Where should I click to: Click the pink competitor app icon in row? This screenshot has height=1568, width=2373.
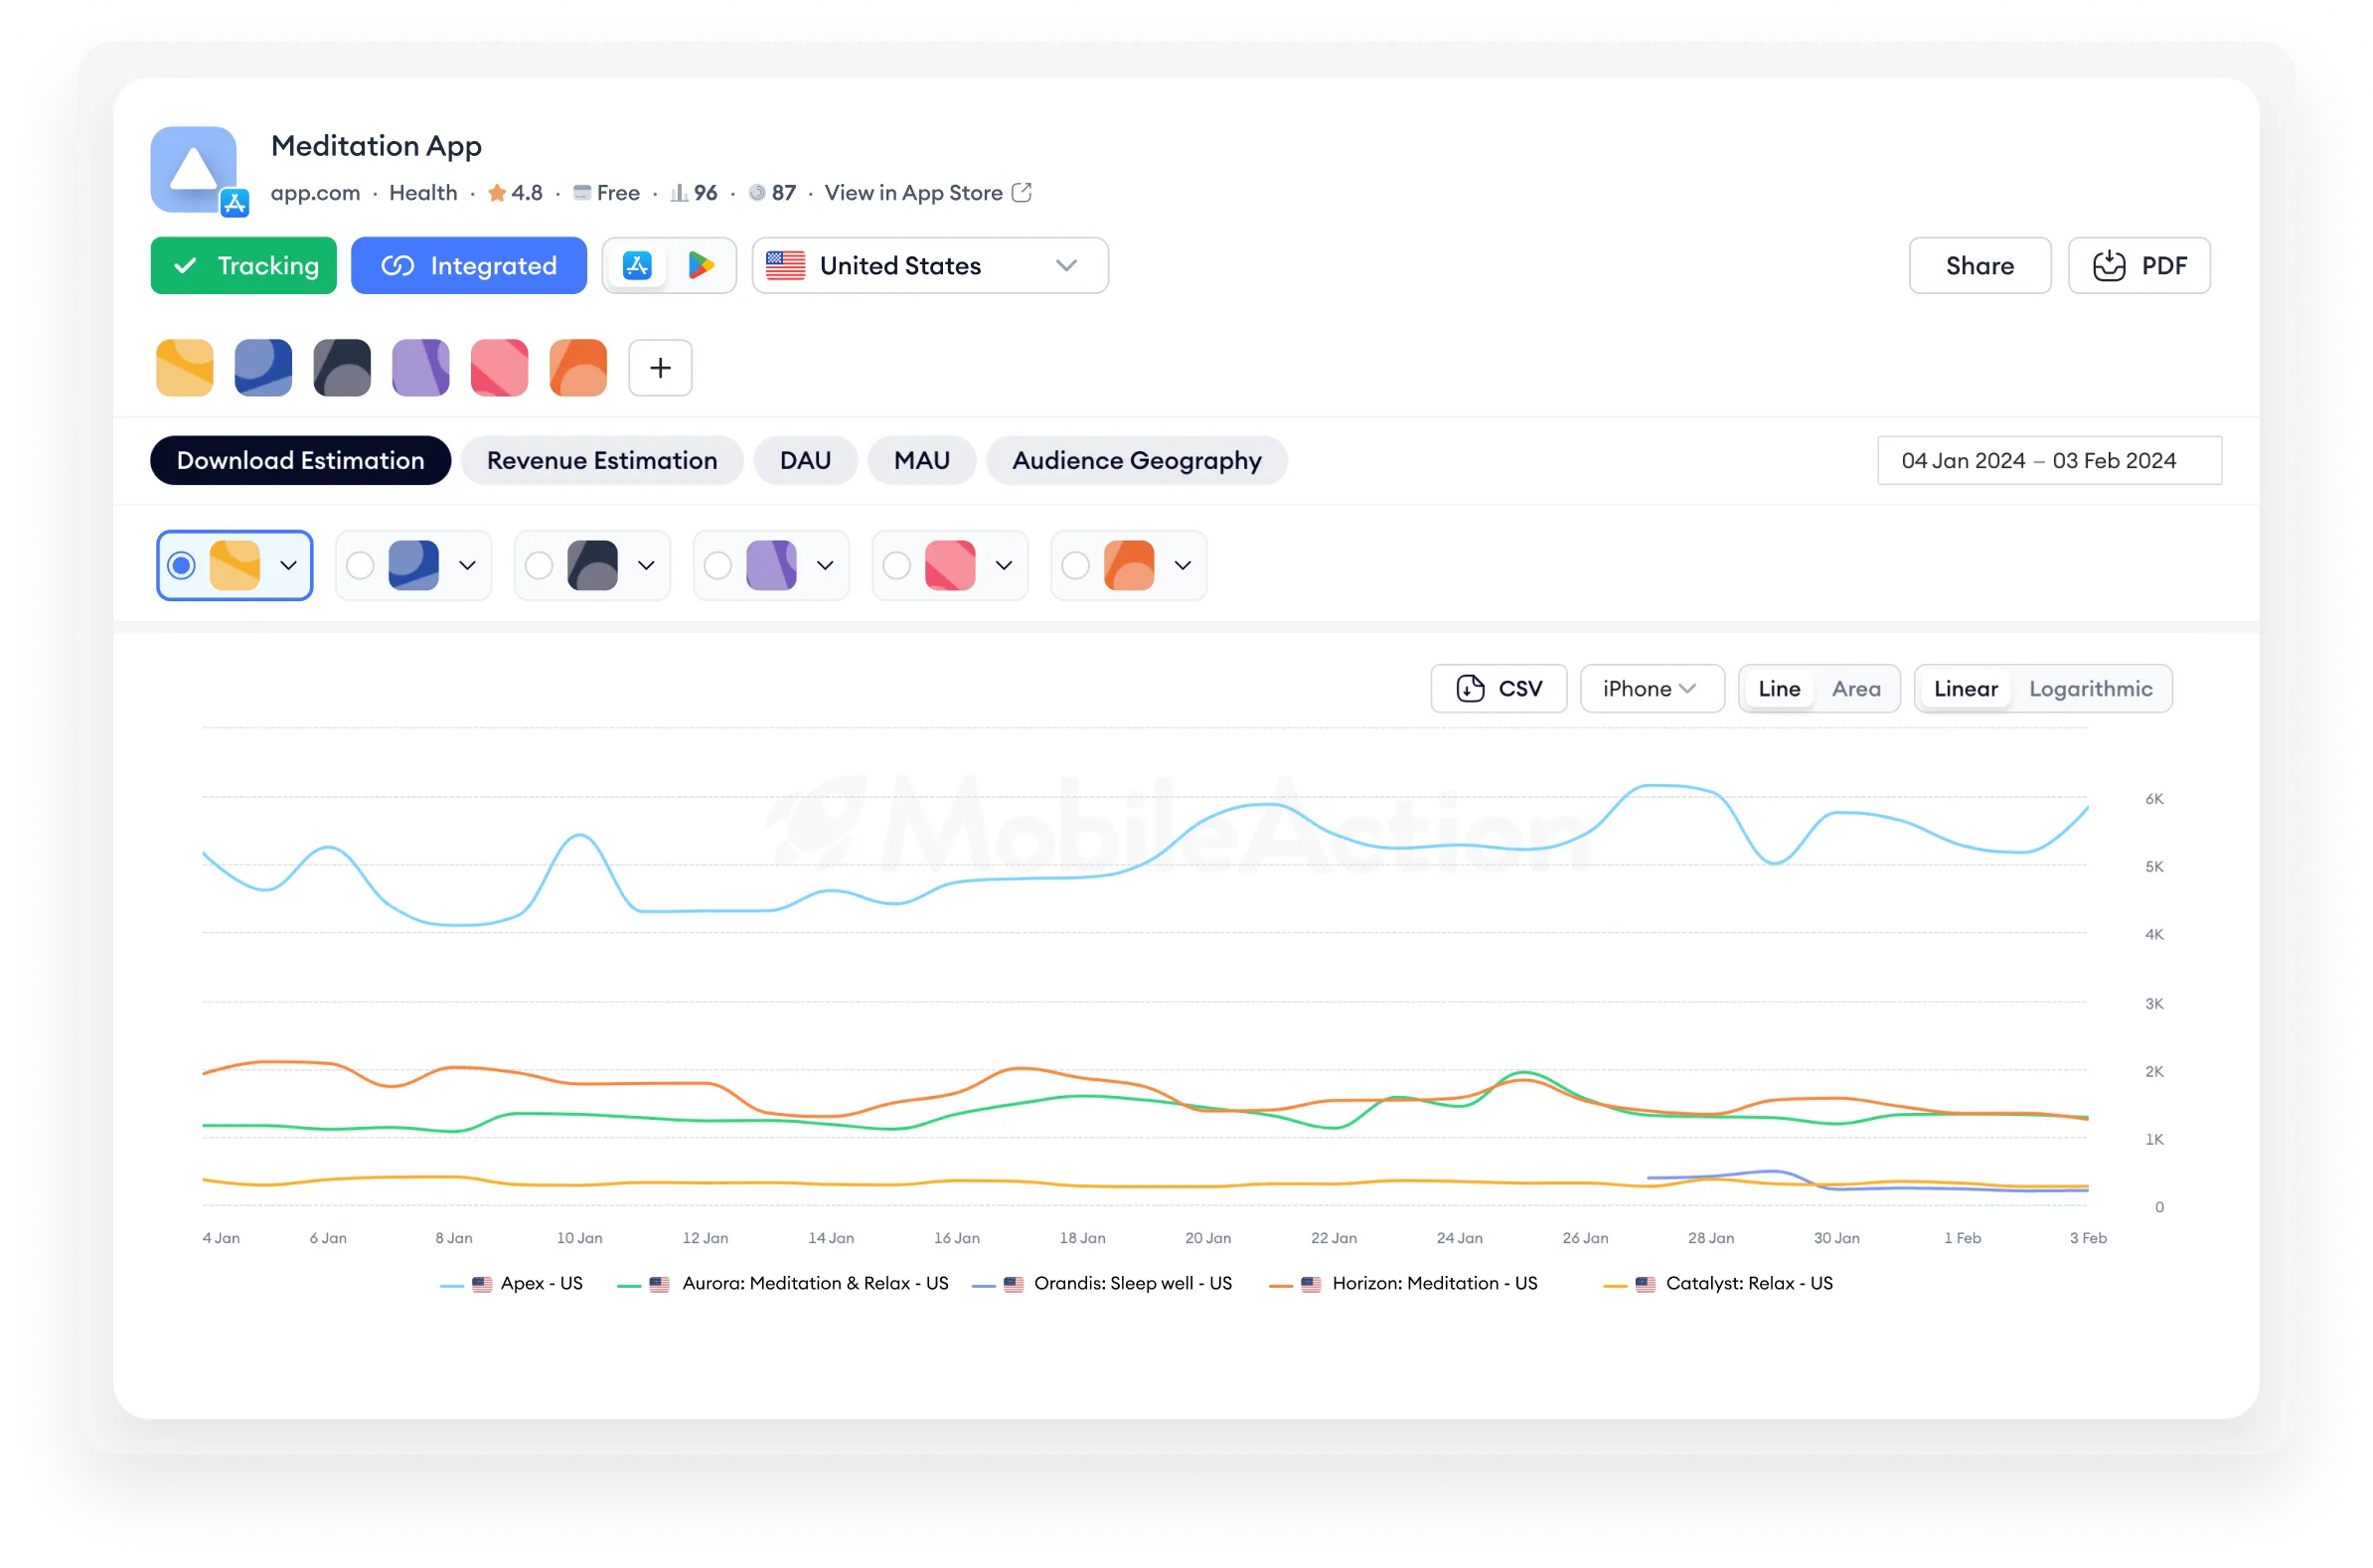(500, 368)
